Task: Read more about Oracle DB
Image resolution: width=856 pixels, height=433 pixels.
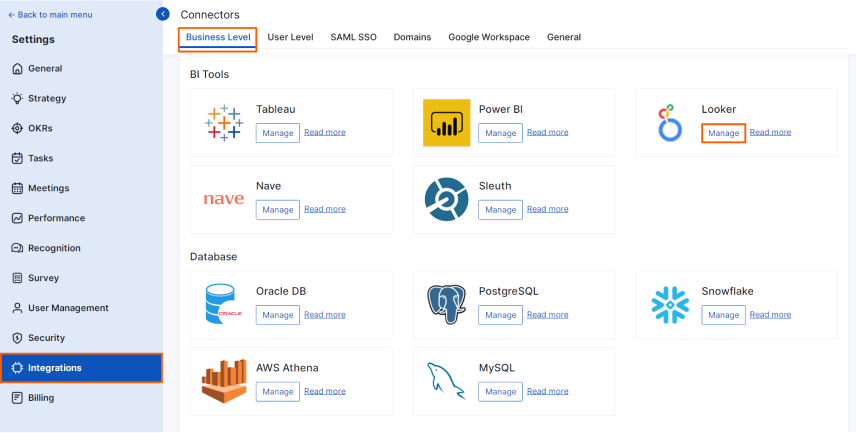Action: (325, 315)
